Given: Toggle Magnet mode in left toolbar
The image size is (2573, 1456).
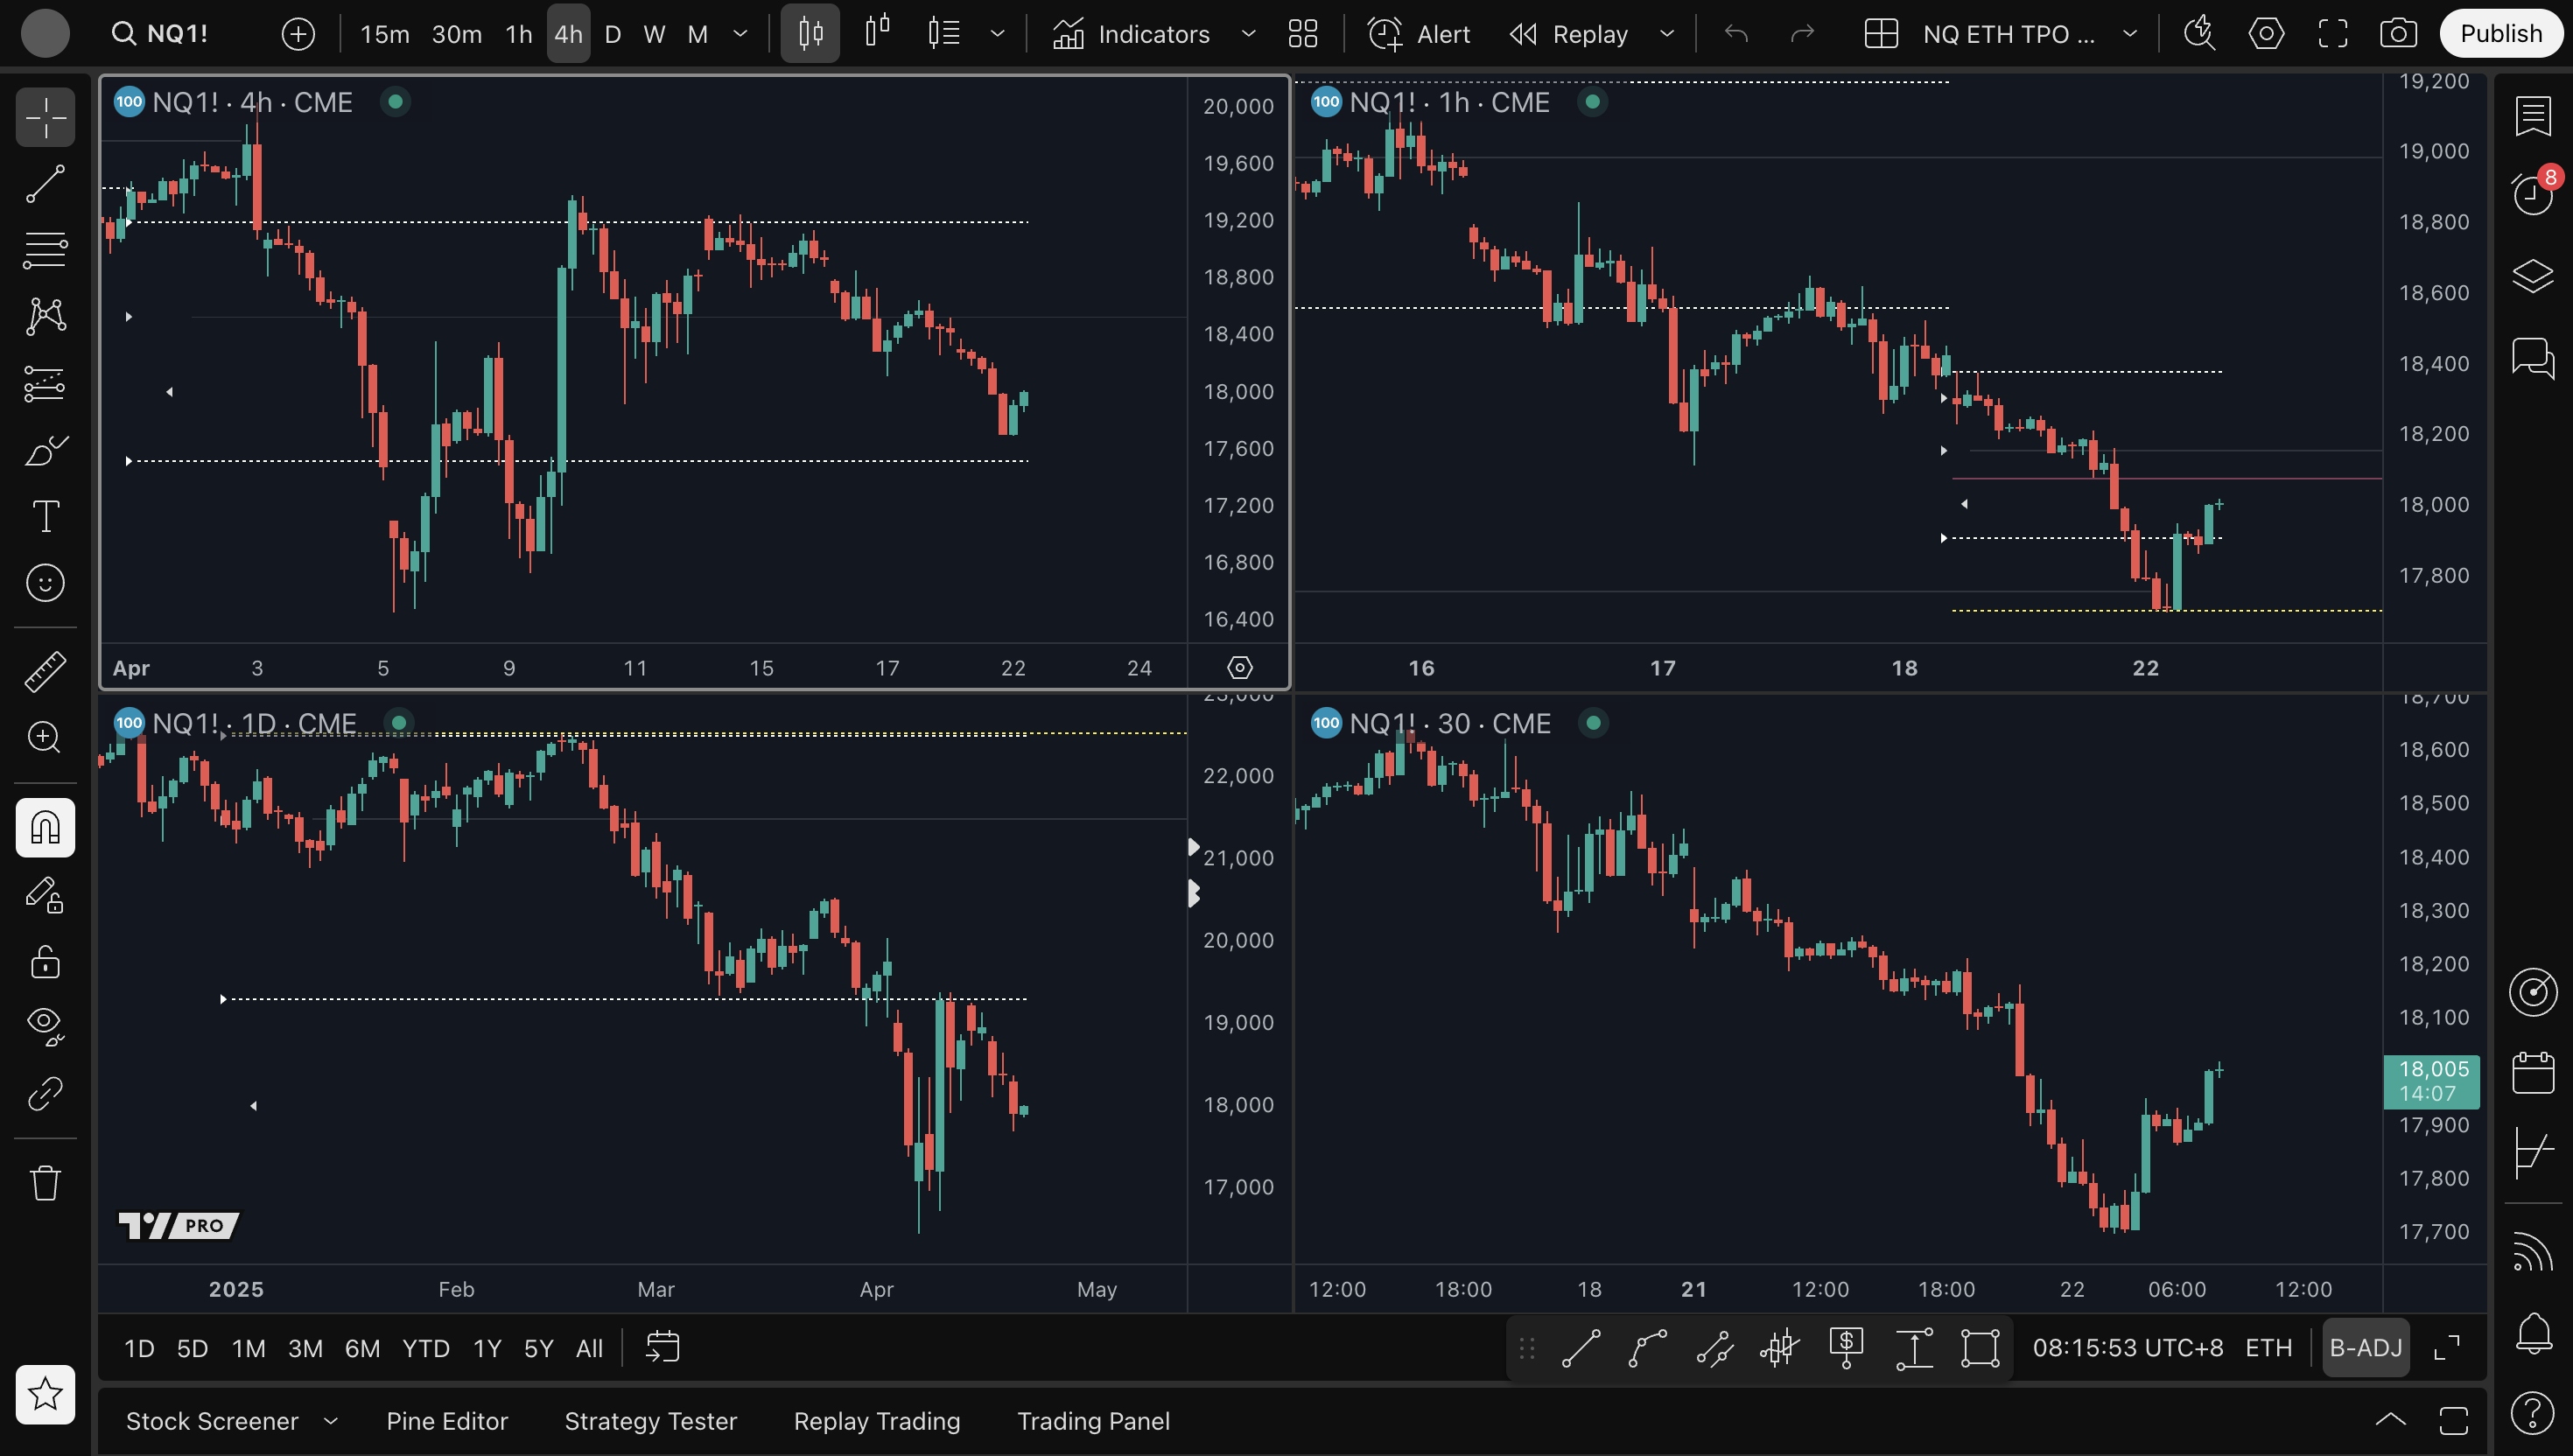Looking at the screenshot, I should (45, 828).
